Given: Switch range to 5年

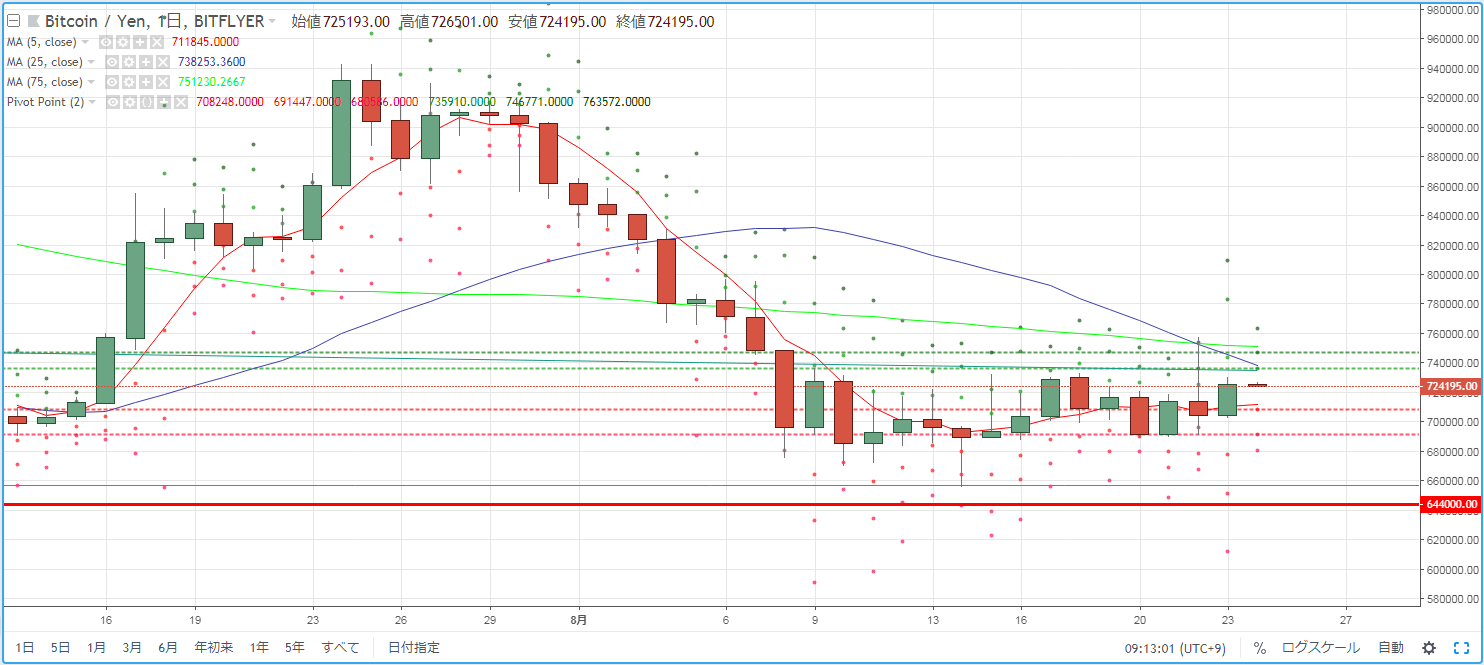Looking at the screenshot, I should pyautogui.click(x=294, y=647).
